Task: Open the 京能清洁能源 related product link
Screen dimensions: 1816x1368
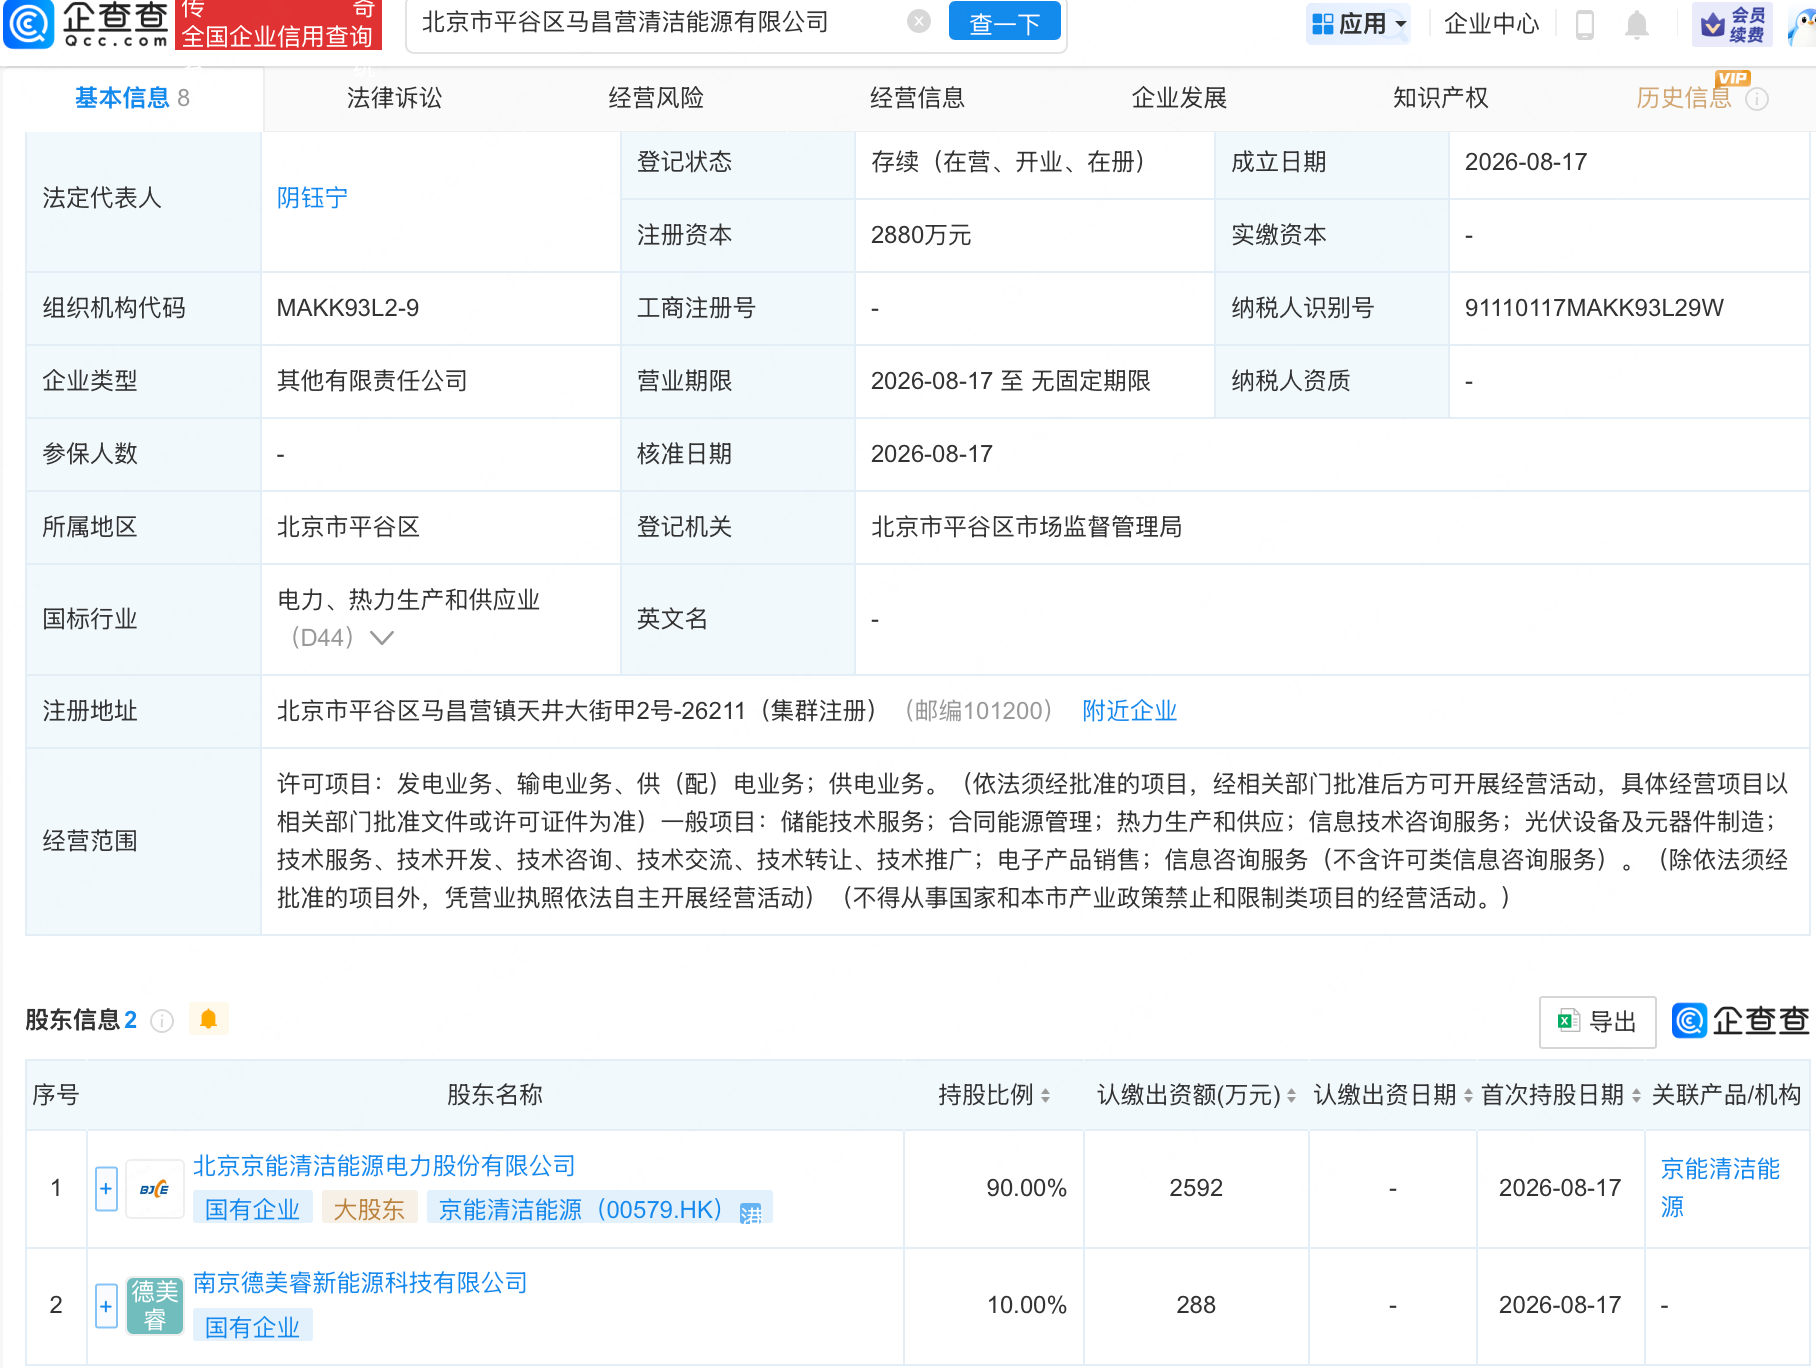Action: [1720, 1188]
